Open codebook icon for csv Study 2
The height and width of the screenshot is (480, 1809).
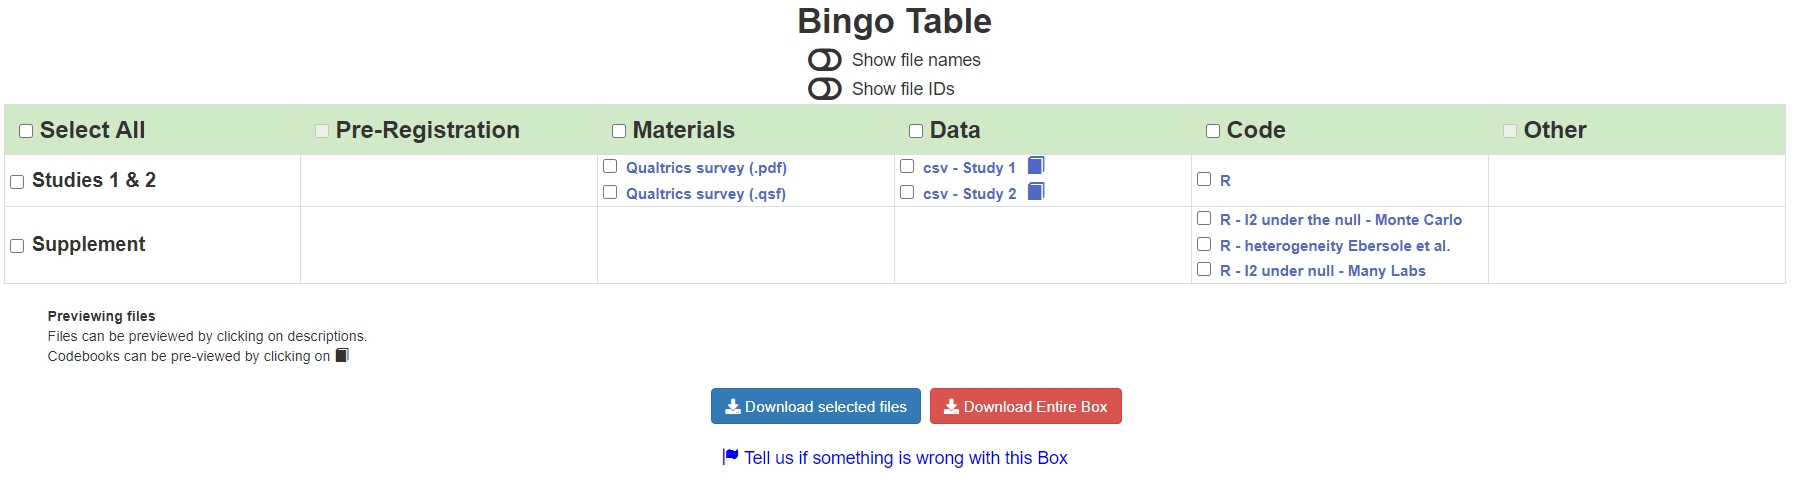[x=1036, y=191]
